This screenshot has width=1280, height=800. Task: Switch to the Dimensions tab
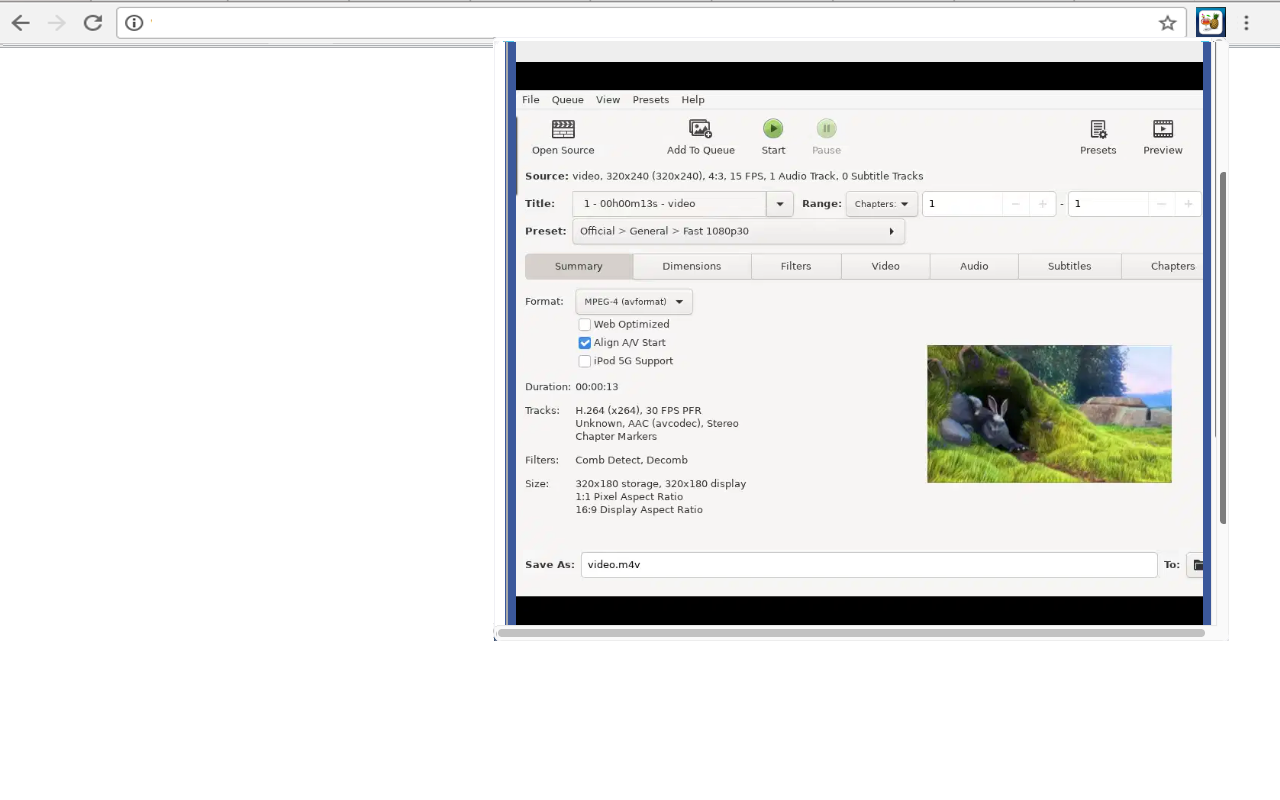tap(691, 266)
